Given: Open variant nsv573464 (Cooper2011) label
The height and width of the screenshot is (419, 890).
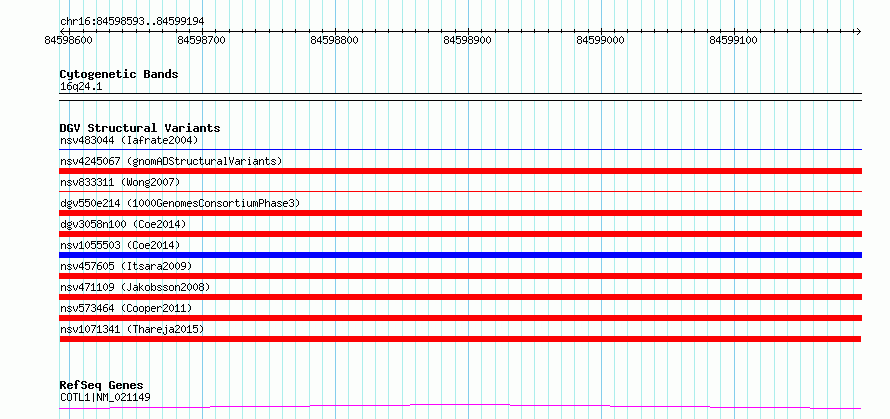Looking at the screenshot, I should point(126,308).
